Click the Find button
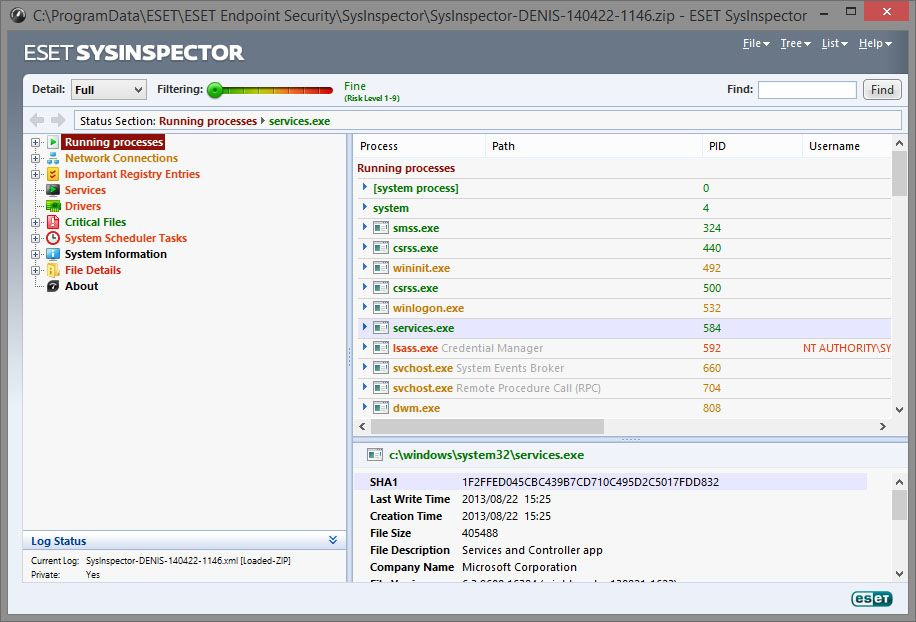The image size is (916, 622). (882, 90)
